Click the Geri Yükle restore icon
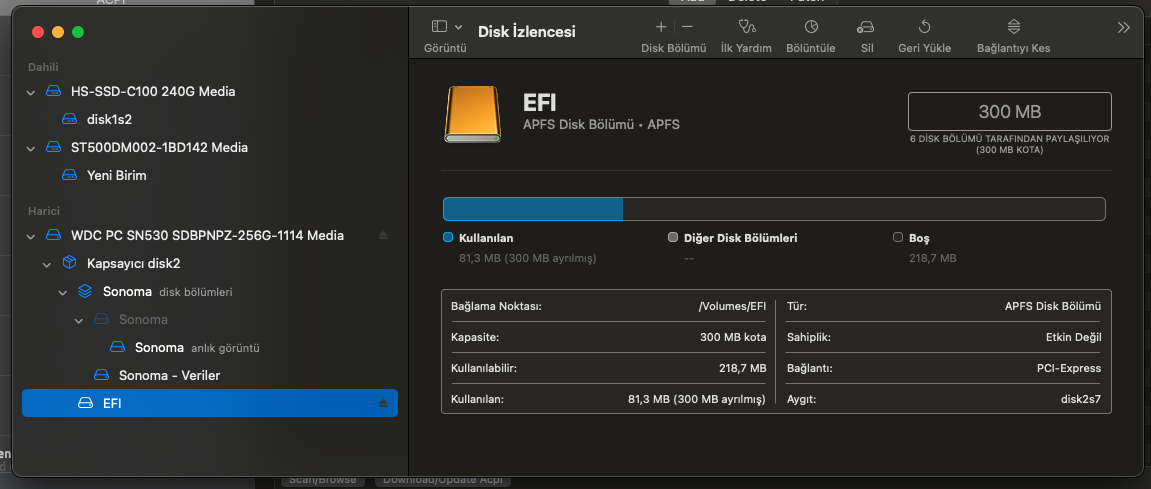 pyautogui.click(x=924, y=27)
